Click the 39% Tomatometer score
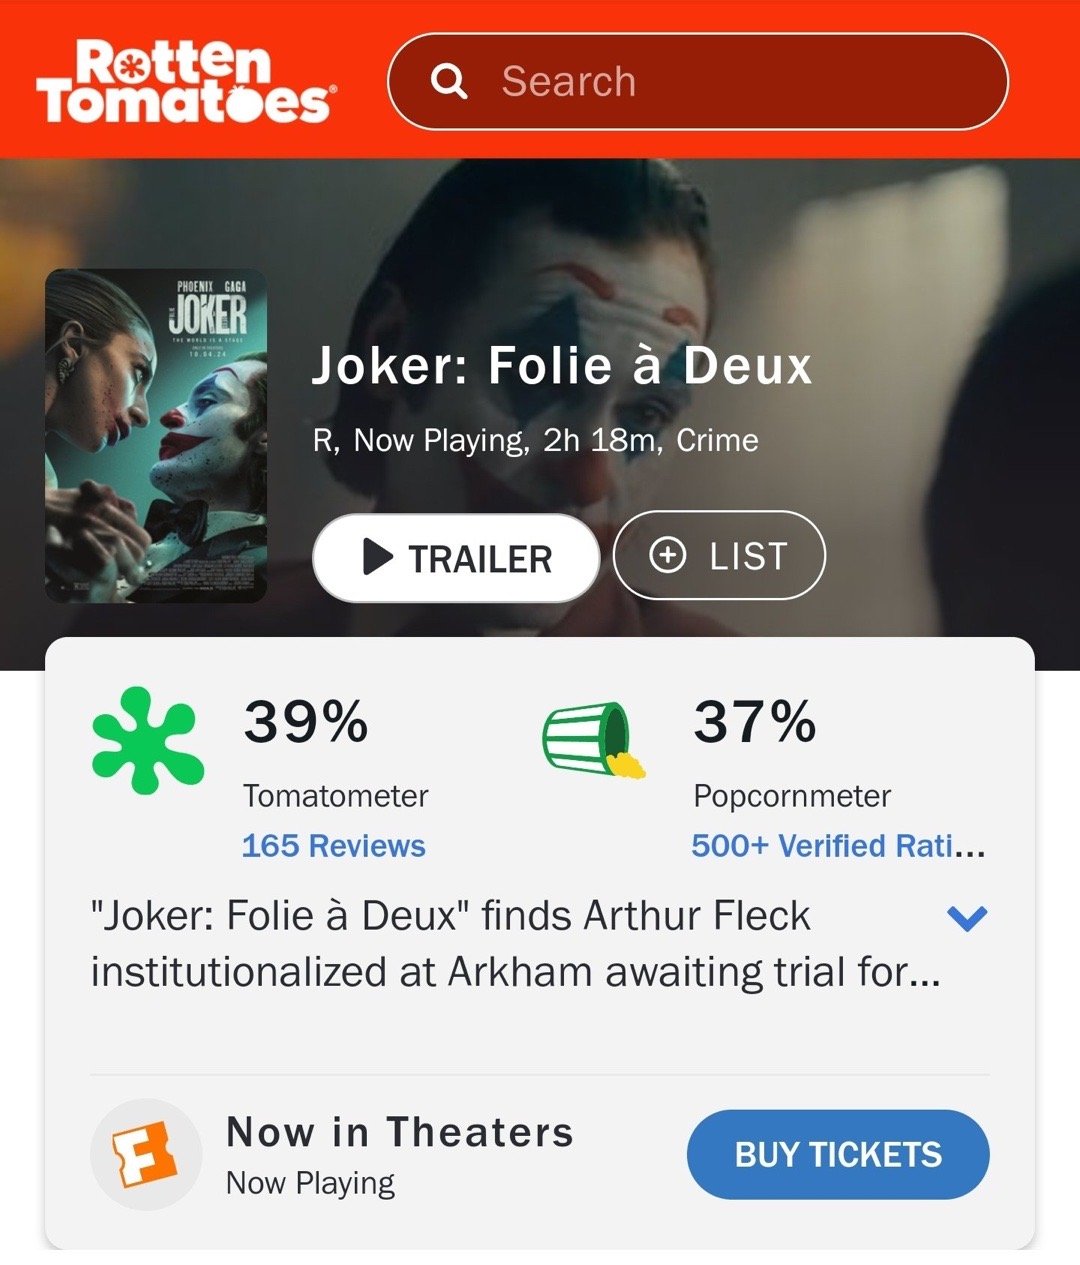The width and height of the screenshot is (1080, 1265). click(306, 722)
